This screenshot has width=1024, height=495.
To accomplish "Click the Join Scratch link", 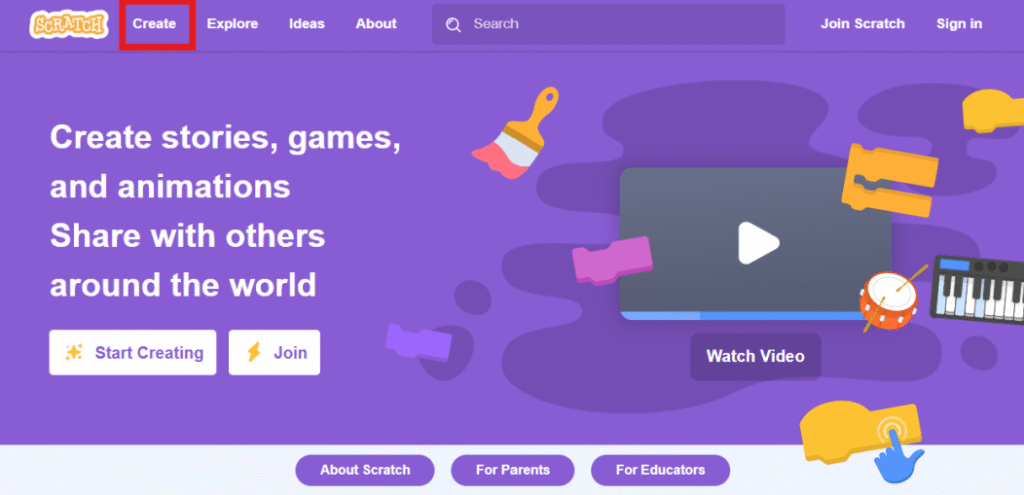I will pyautogui.click(x=863, y=24).
